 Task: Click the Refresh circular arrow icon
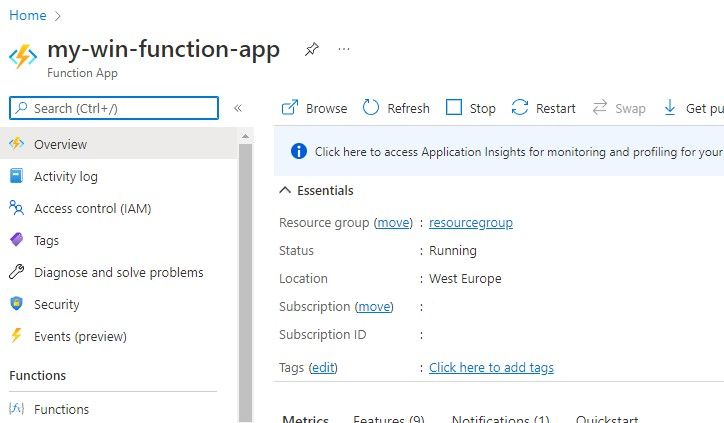coord(371,107)
